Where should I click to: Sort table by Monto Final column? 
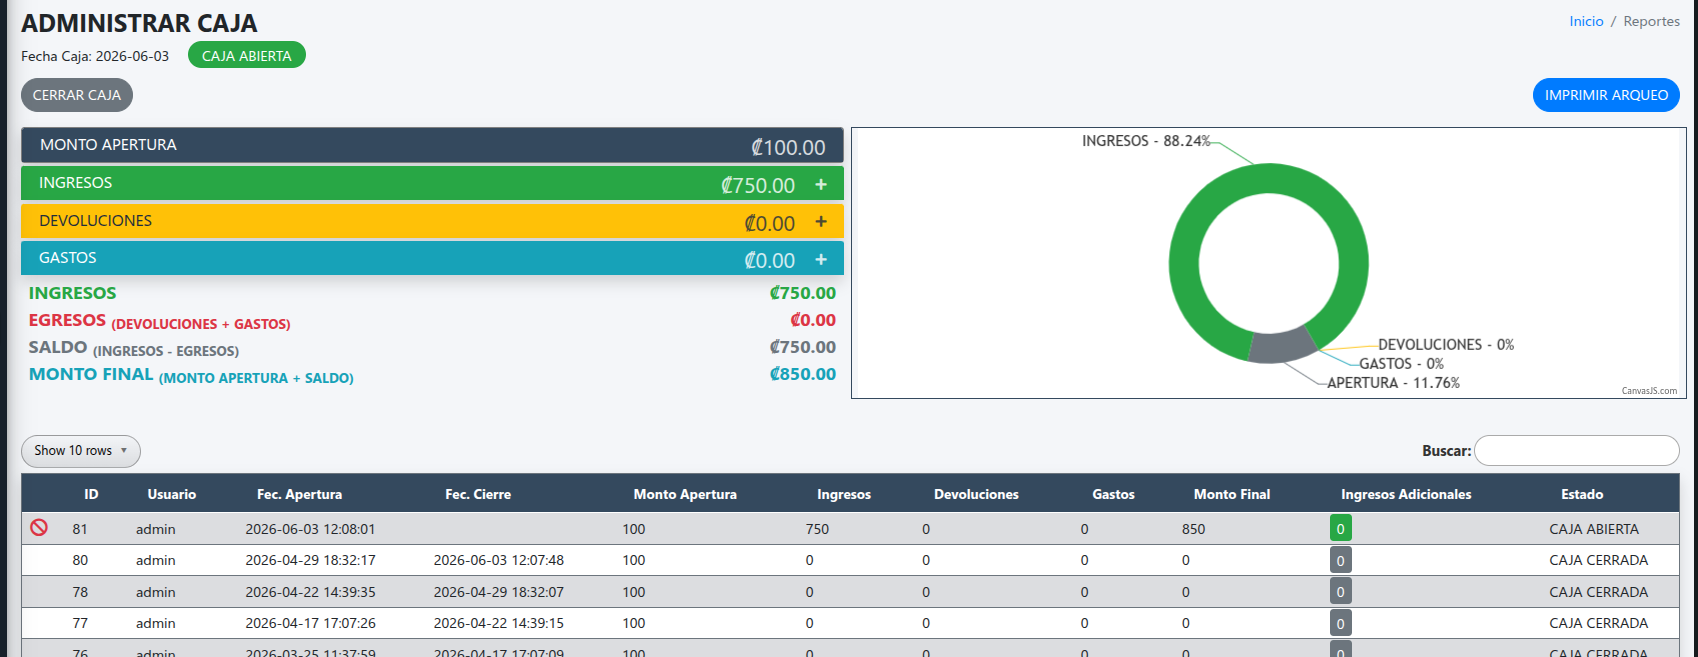(1232, 494)
